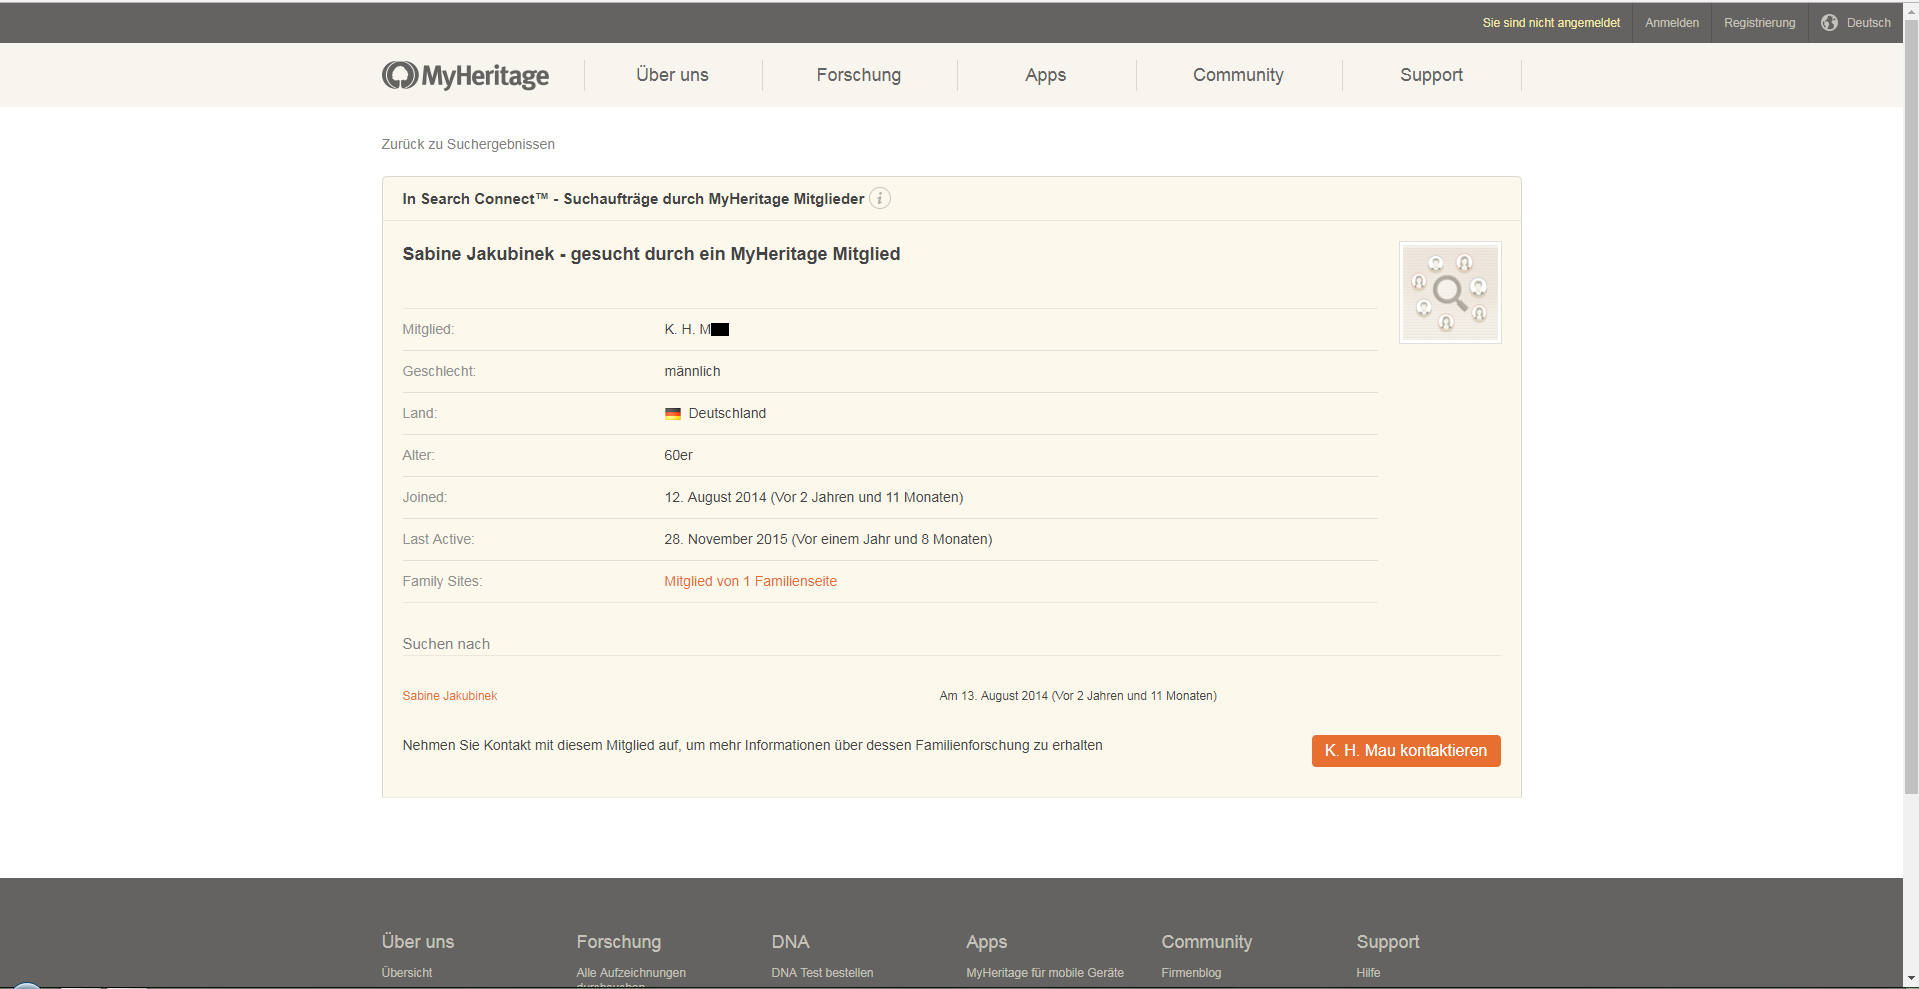
Task: Click the search magnifier profile thumbnail
Action: pyautogui.click(x=1450, y=292)
